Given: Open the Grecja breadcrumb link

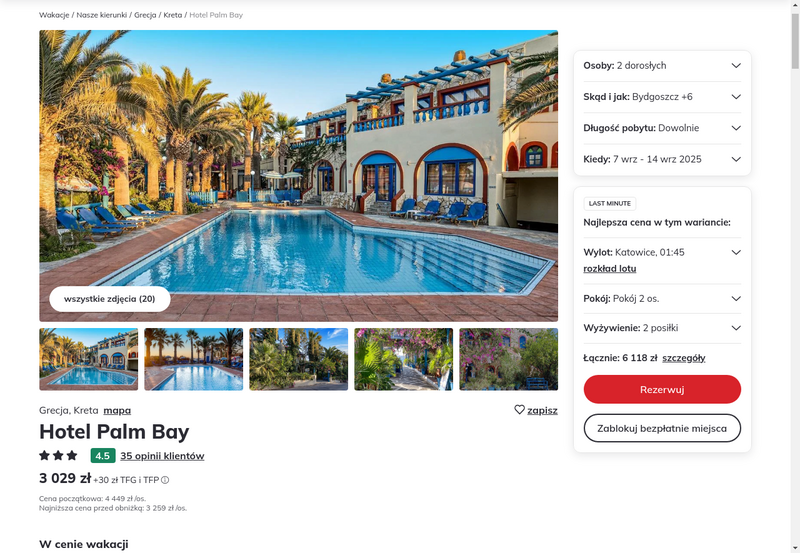Looking at the screenshot, I should pos(145,15).
